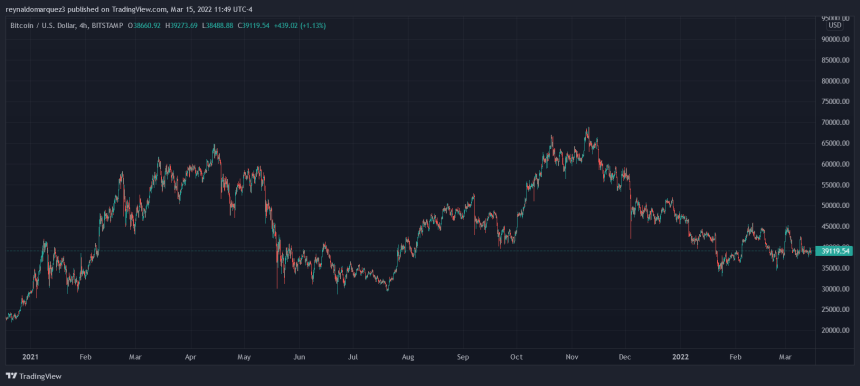
Task: Click the 70000.00 price axis label
Action: (x=834, y=123)
